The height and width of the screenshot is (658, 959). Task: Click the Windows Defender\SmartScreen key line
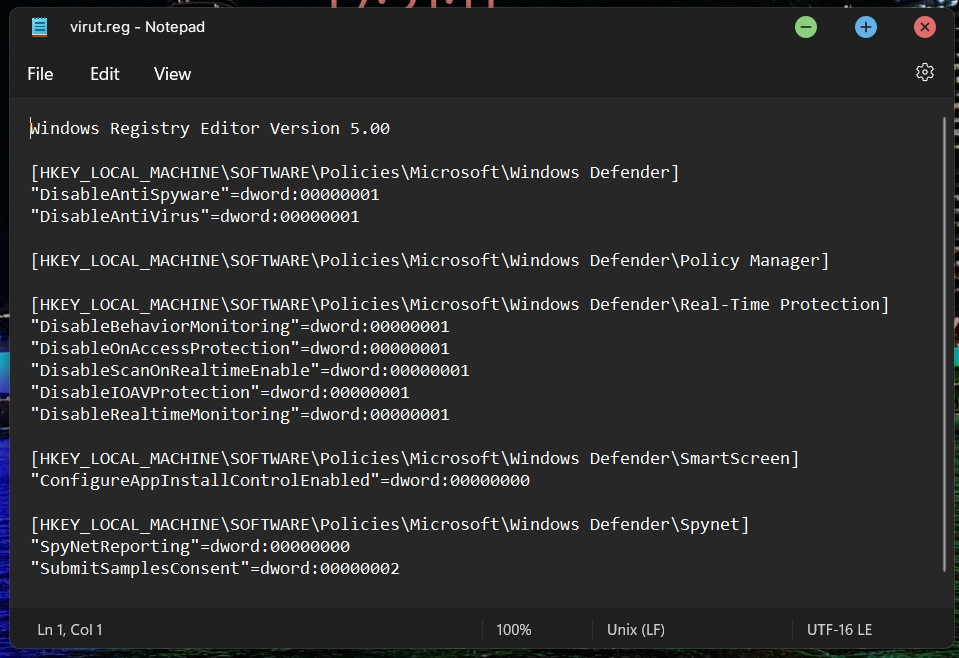pyautogui.click(x=415, y=459)
